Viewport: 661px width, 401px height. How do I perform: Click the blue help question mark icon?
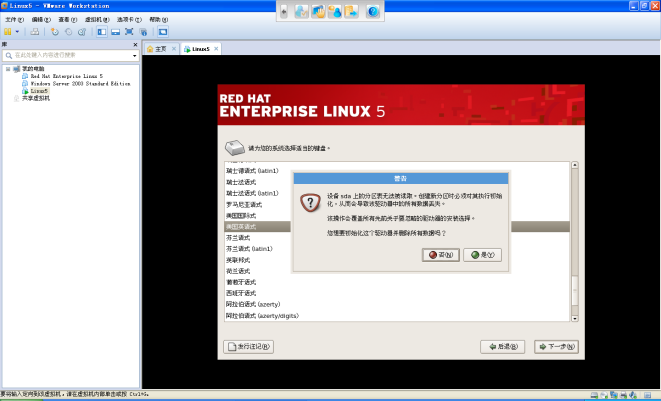pyautogui.click(x=373, y=11)
